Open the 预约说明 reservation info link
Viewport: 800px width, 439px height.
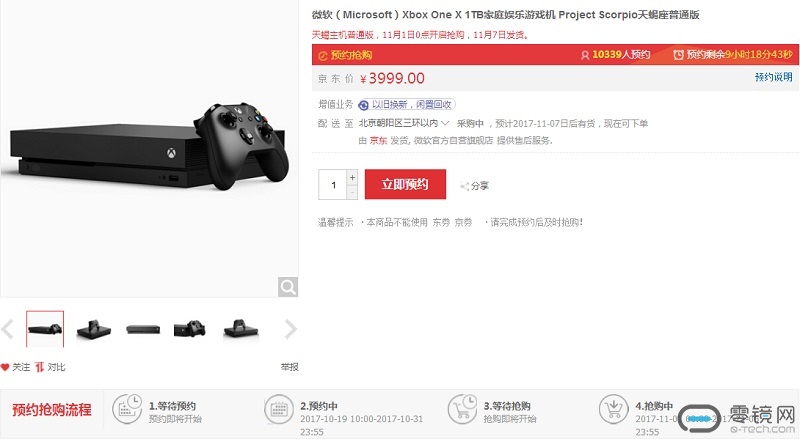point(773,77)
